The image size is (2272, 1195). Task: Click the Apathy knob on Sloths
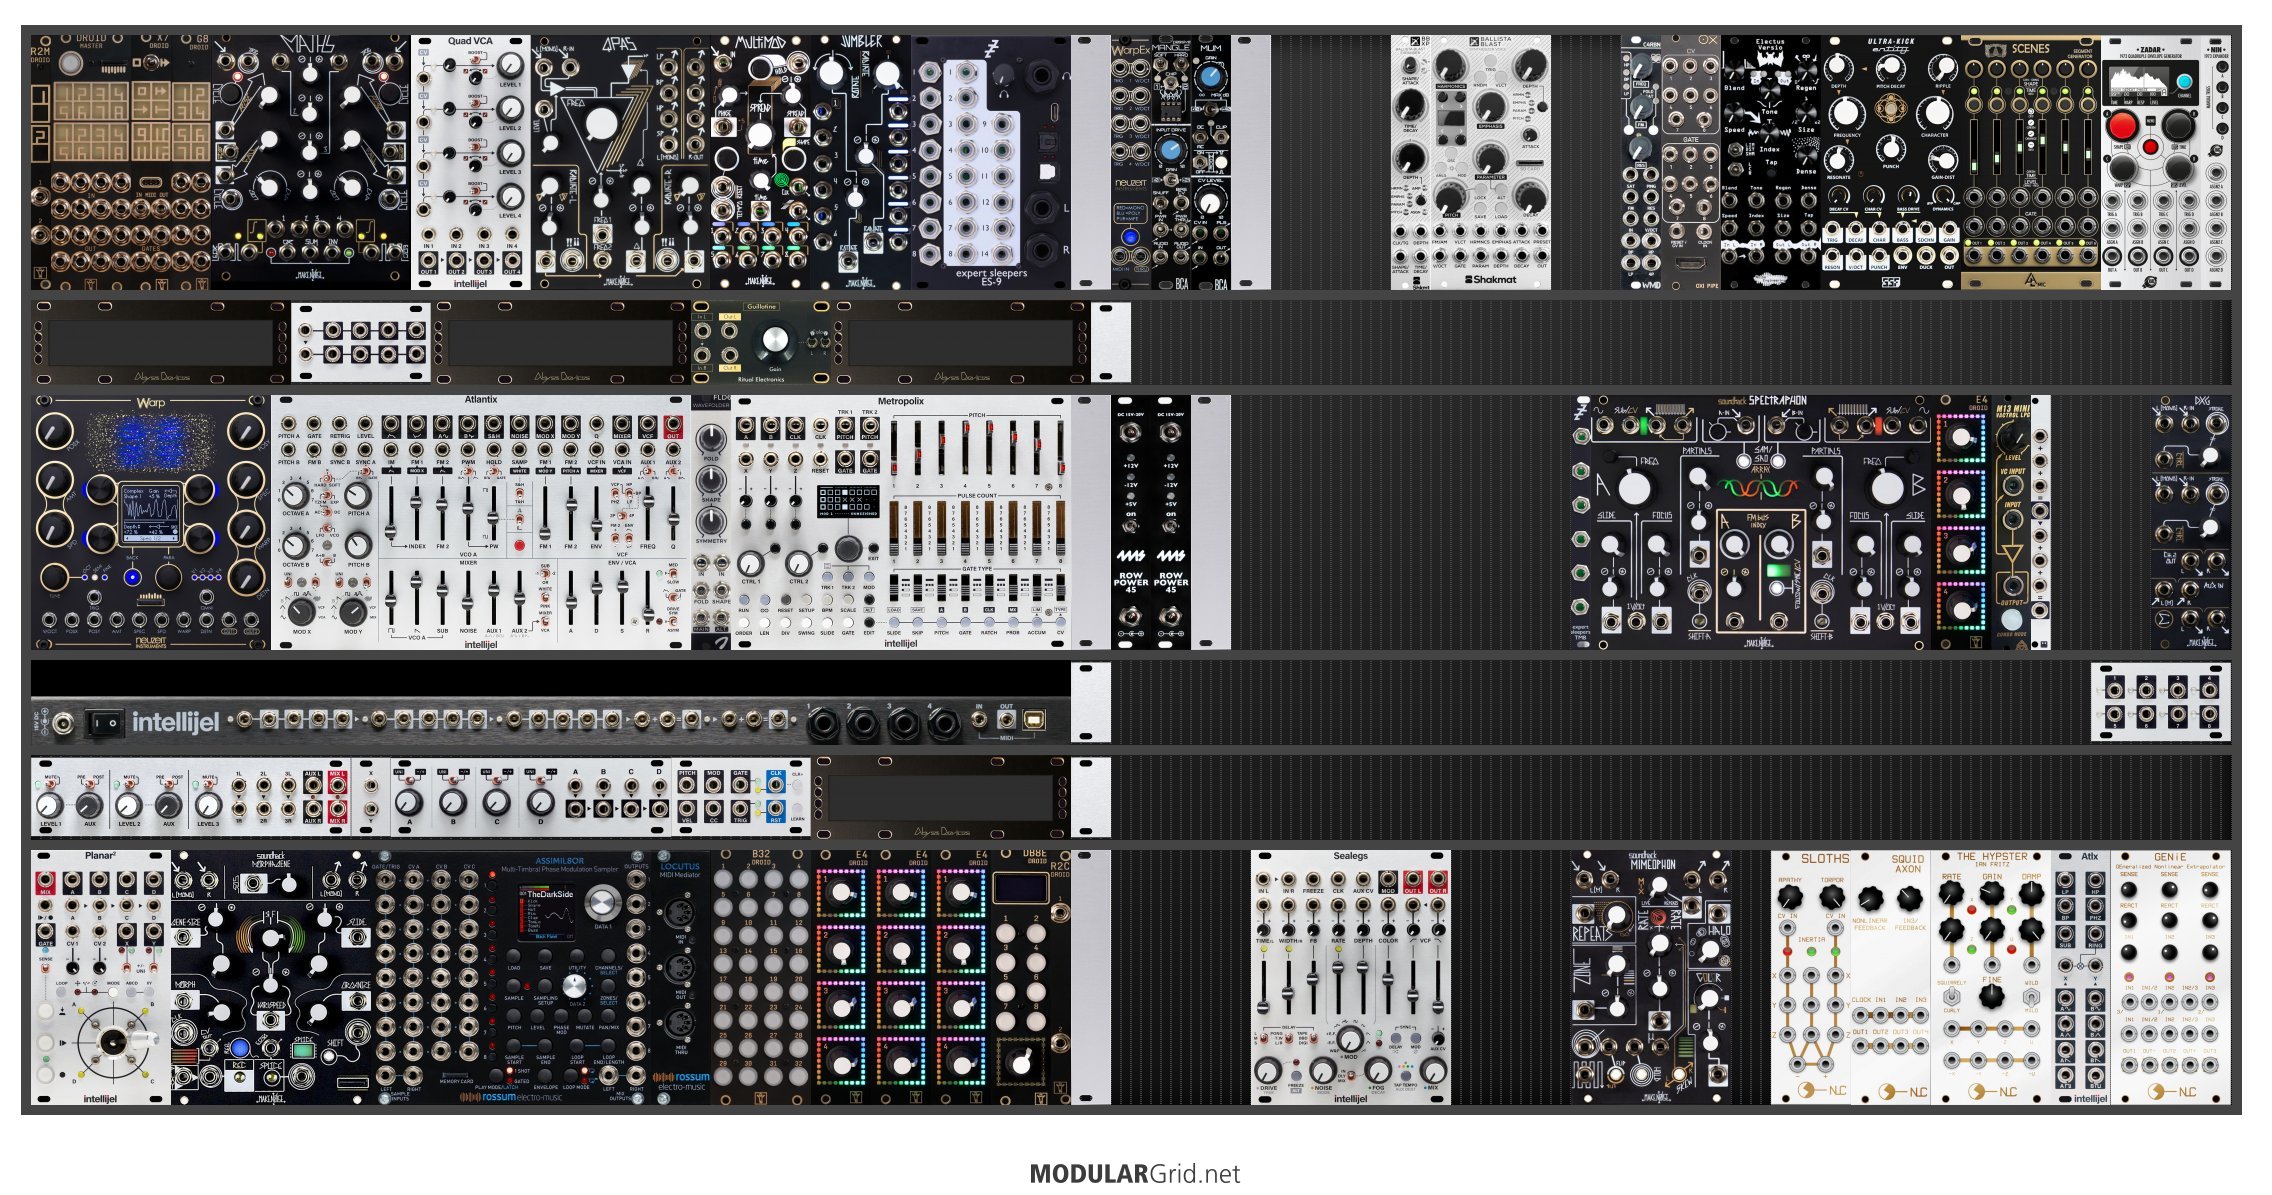coord(1789,897)
